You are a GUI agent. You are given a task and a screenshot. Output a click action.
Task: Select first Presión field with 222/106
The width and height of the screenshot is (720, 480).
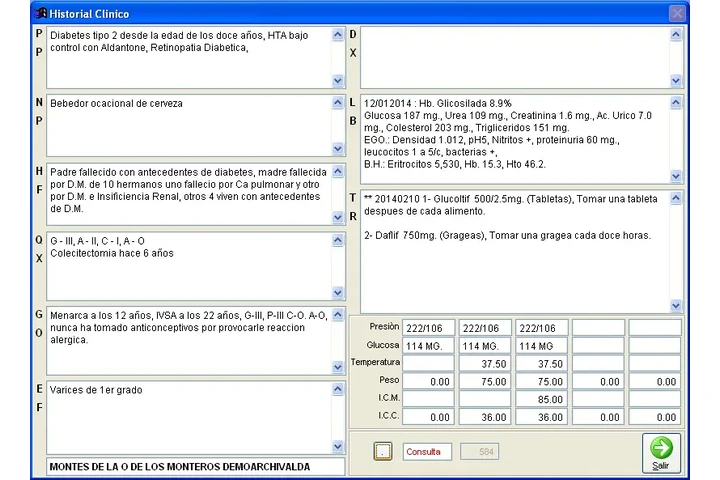428,328
